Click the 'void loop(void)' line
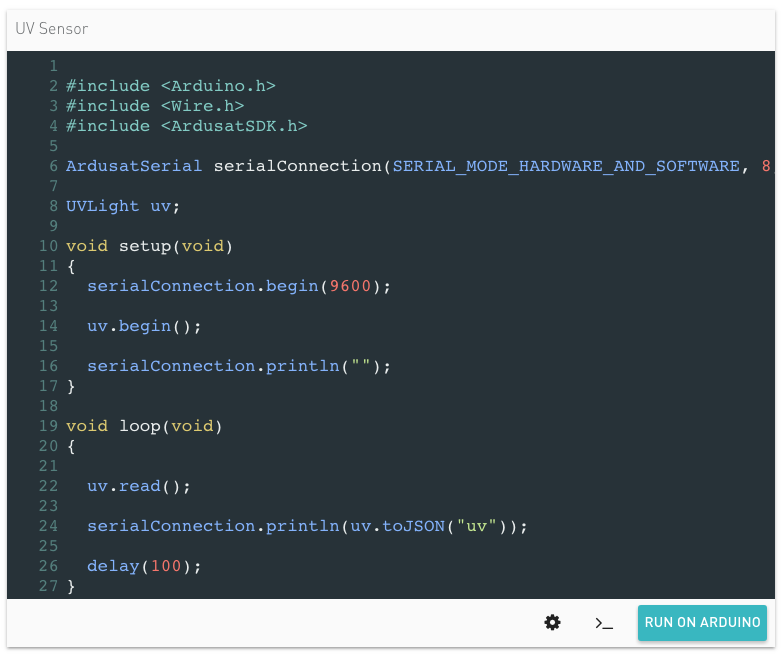Screen dimensions: 783x657 pos(144,426)
